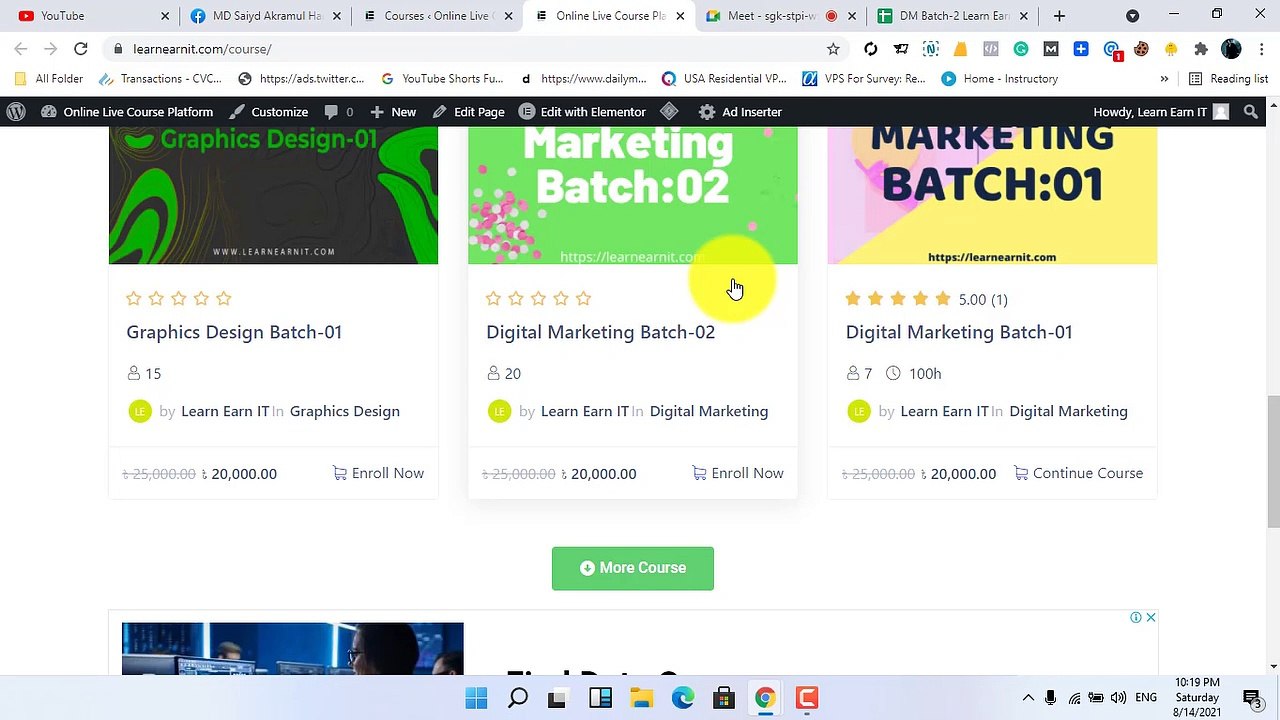Switch to the MD Saiyd Akramul Facebook tab
Viewport: 1280px width, 720px height.
tap(265, 16)
